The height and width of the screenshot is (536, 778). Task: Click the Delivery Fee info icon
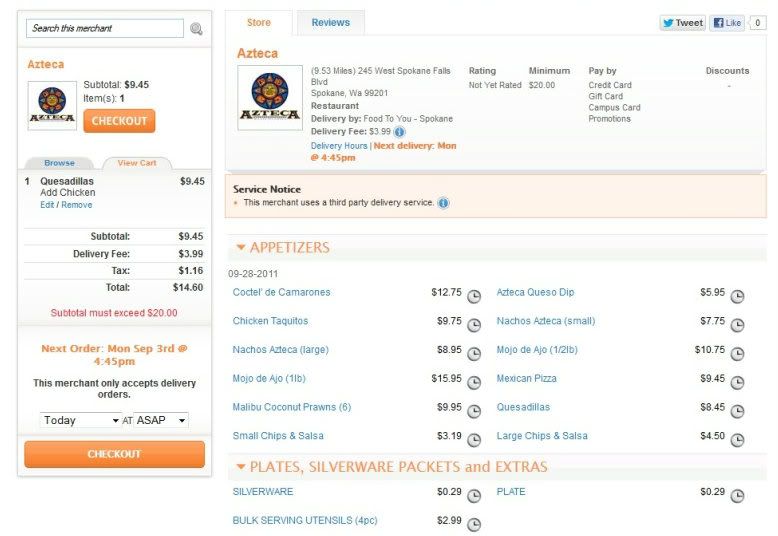pos(399,132)
